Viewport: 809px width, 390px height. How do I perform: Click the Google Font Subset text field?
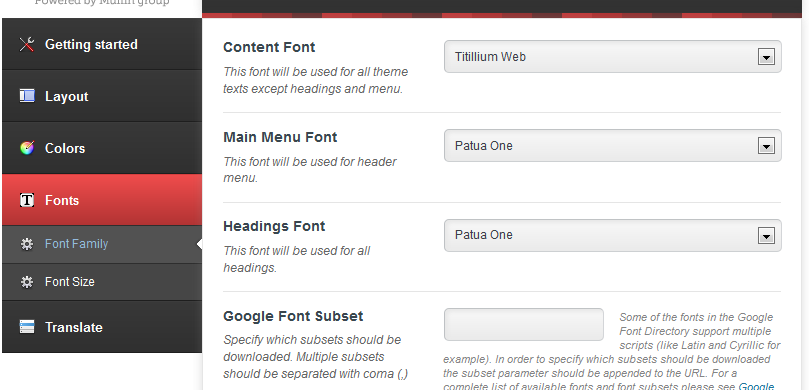(524, 324)
